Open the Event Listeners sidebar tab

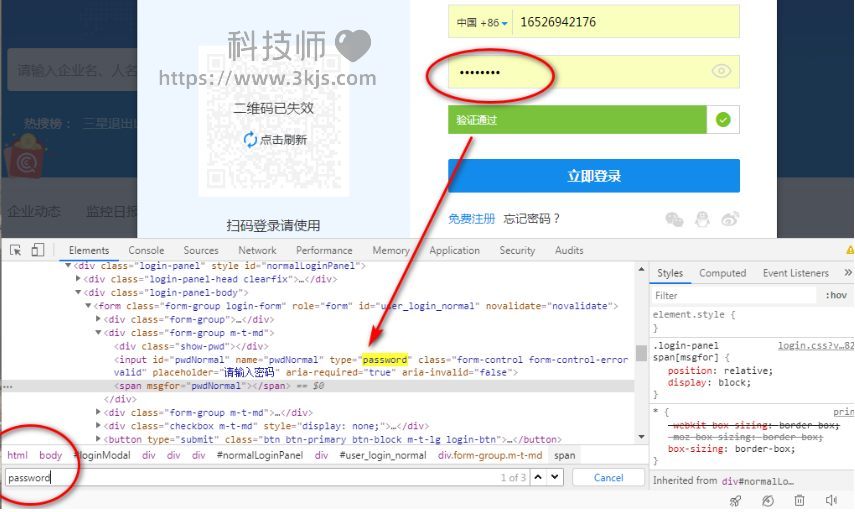(796, 273)
